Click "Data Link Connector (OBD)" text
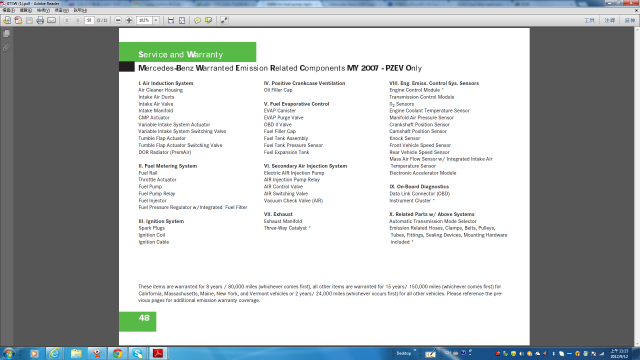The height and width of the screenshot is (360, 640). pos(420,193)
